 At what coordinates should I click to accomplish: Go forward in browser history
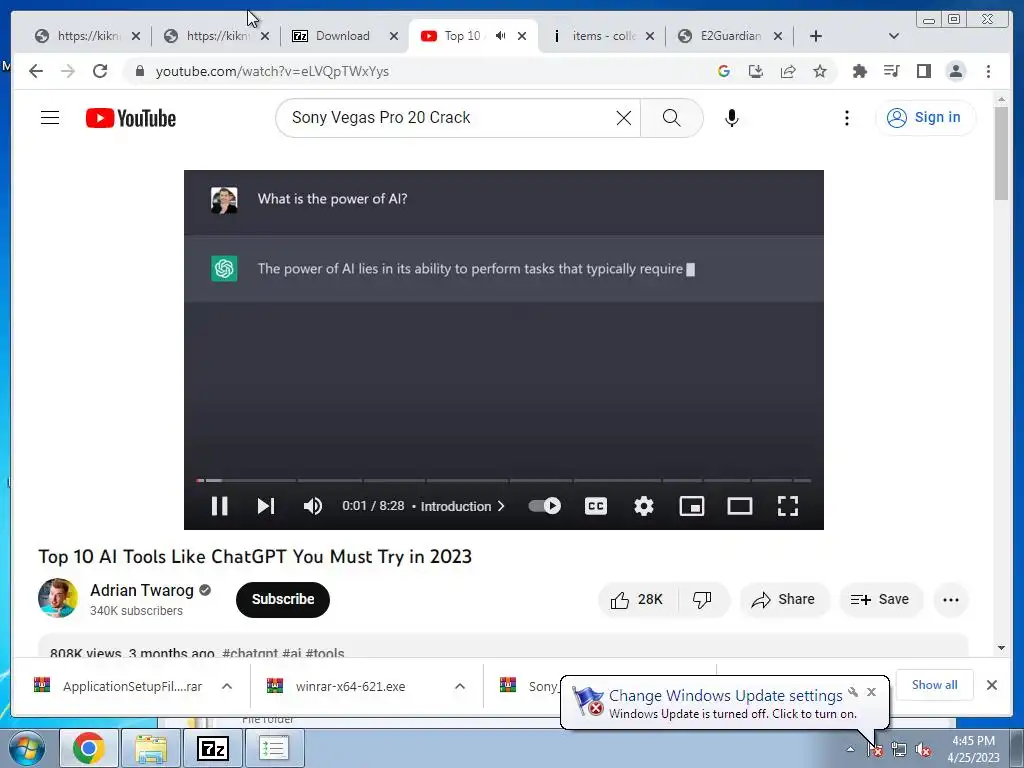coord(68,71)
